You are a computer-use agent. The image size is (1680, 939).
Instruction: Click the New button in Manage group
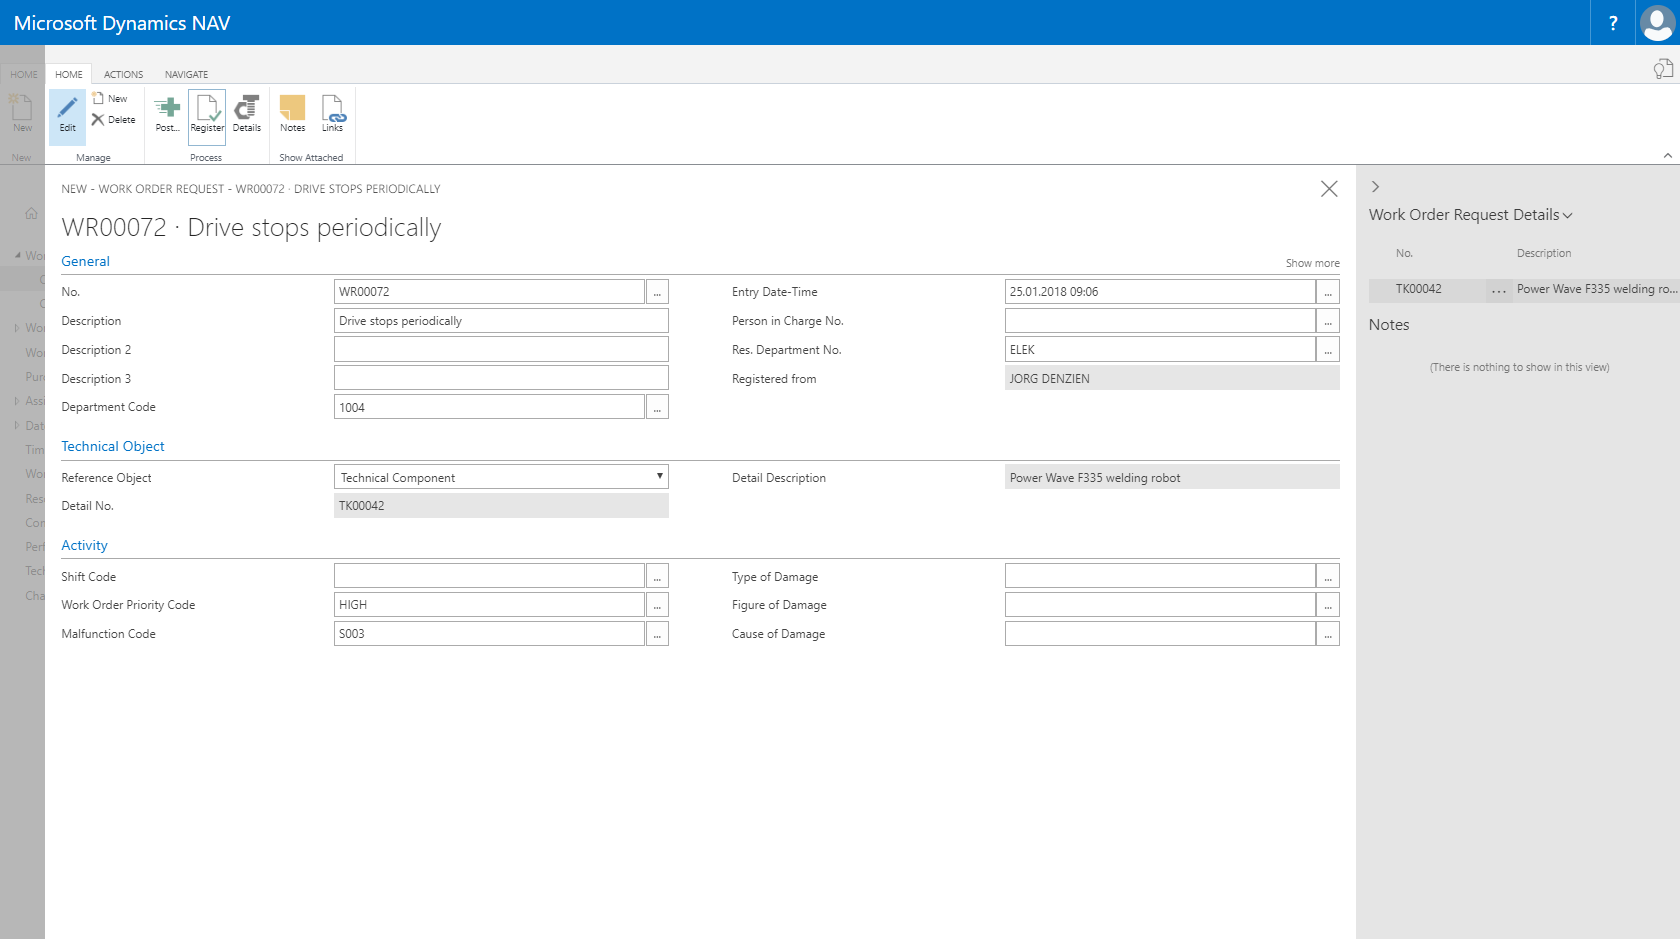click(110, 97)
